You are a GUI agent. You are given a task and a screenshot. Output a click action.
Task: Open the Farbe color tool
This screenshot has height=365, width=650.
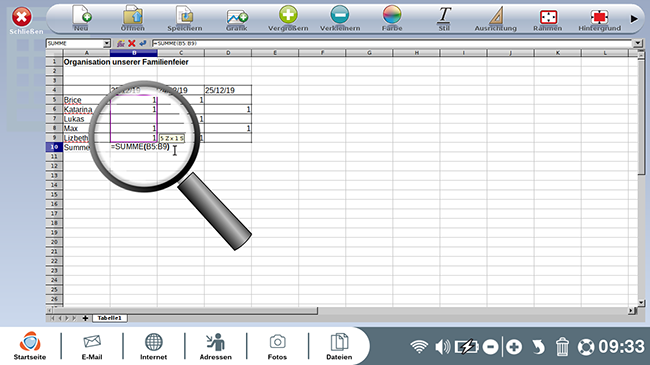point(392,18)
